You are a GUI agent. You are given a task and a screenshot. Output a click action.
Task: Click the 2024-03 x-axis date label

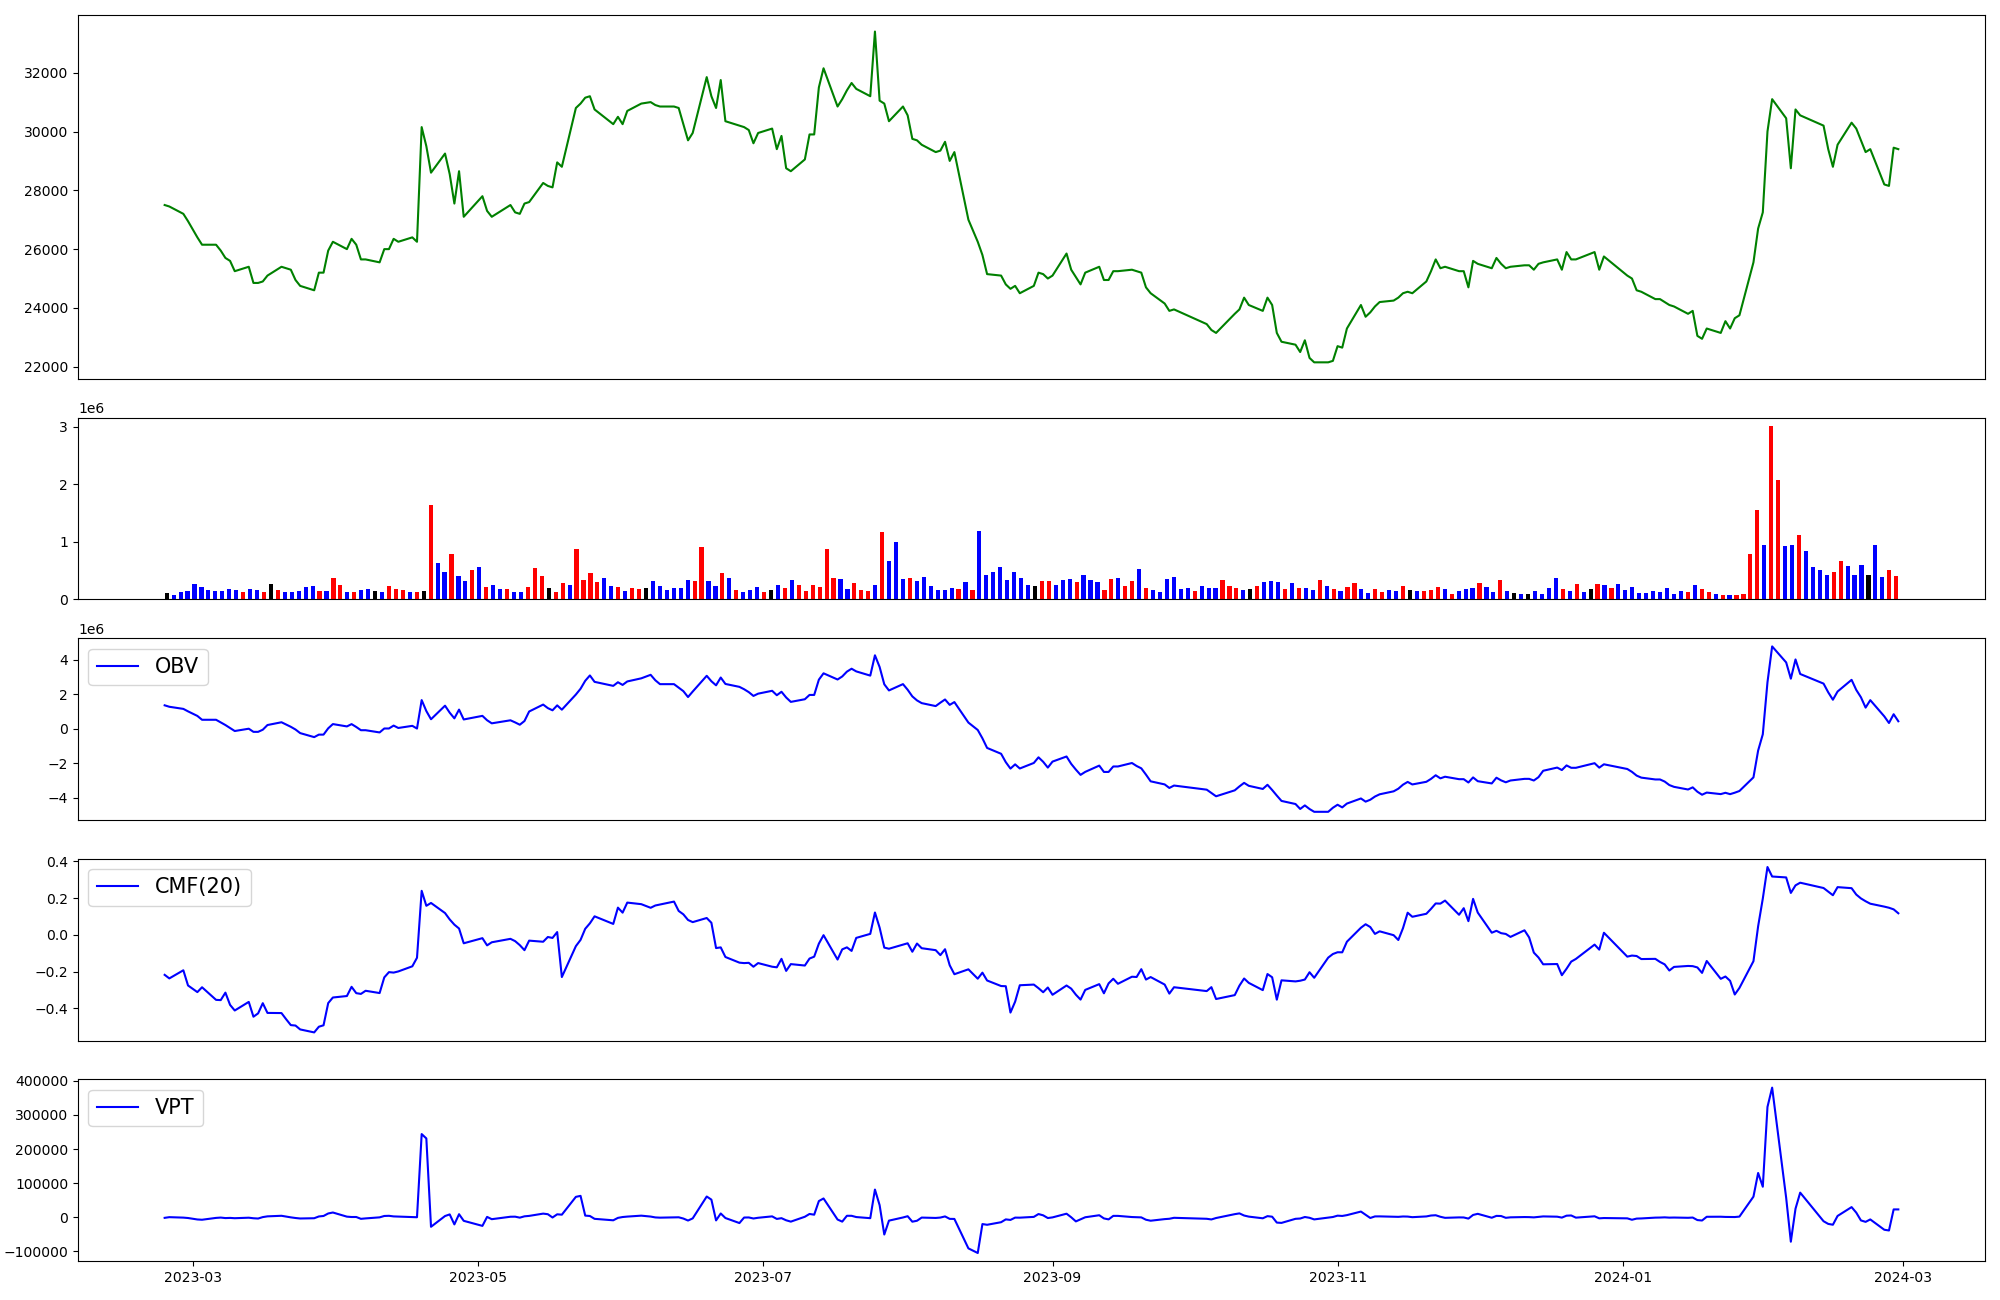click(x=1902, y=1277)
